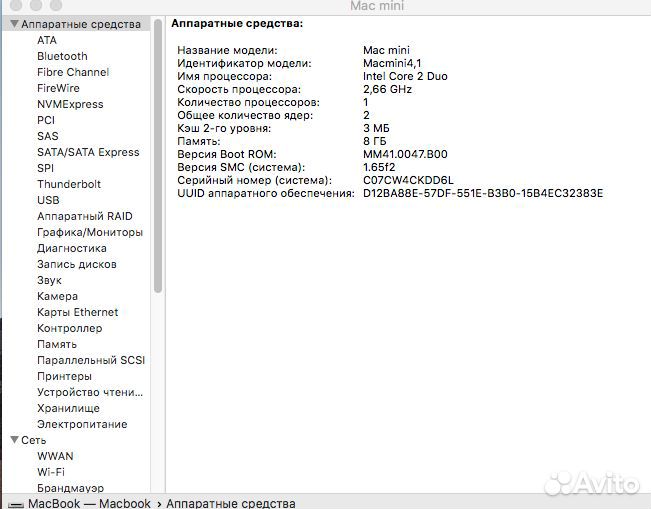Click Общее количество ядер label

tap(245, 115)
